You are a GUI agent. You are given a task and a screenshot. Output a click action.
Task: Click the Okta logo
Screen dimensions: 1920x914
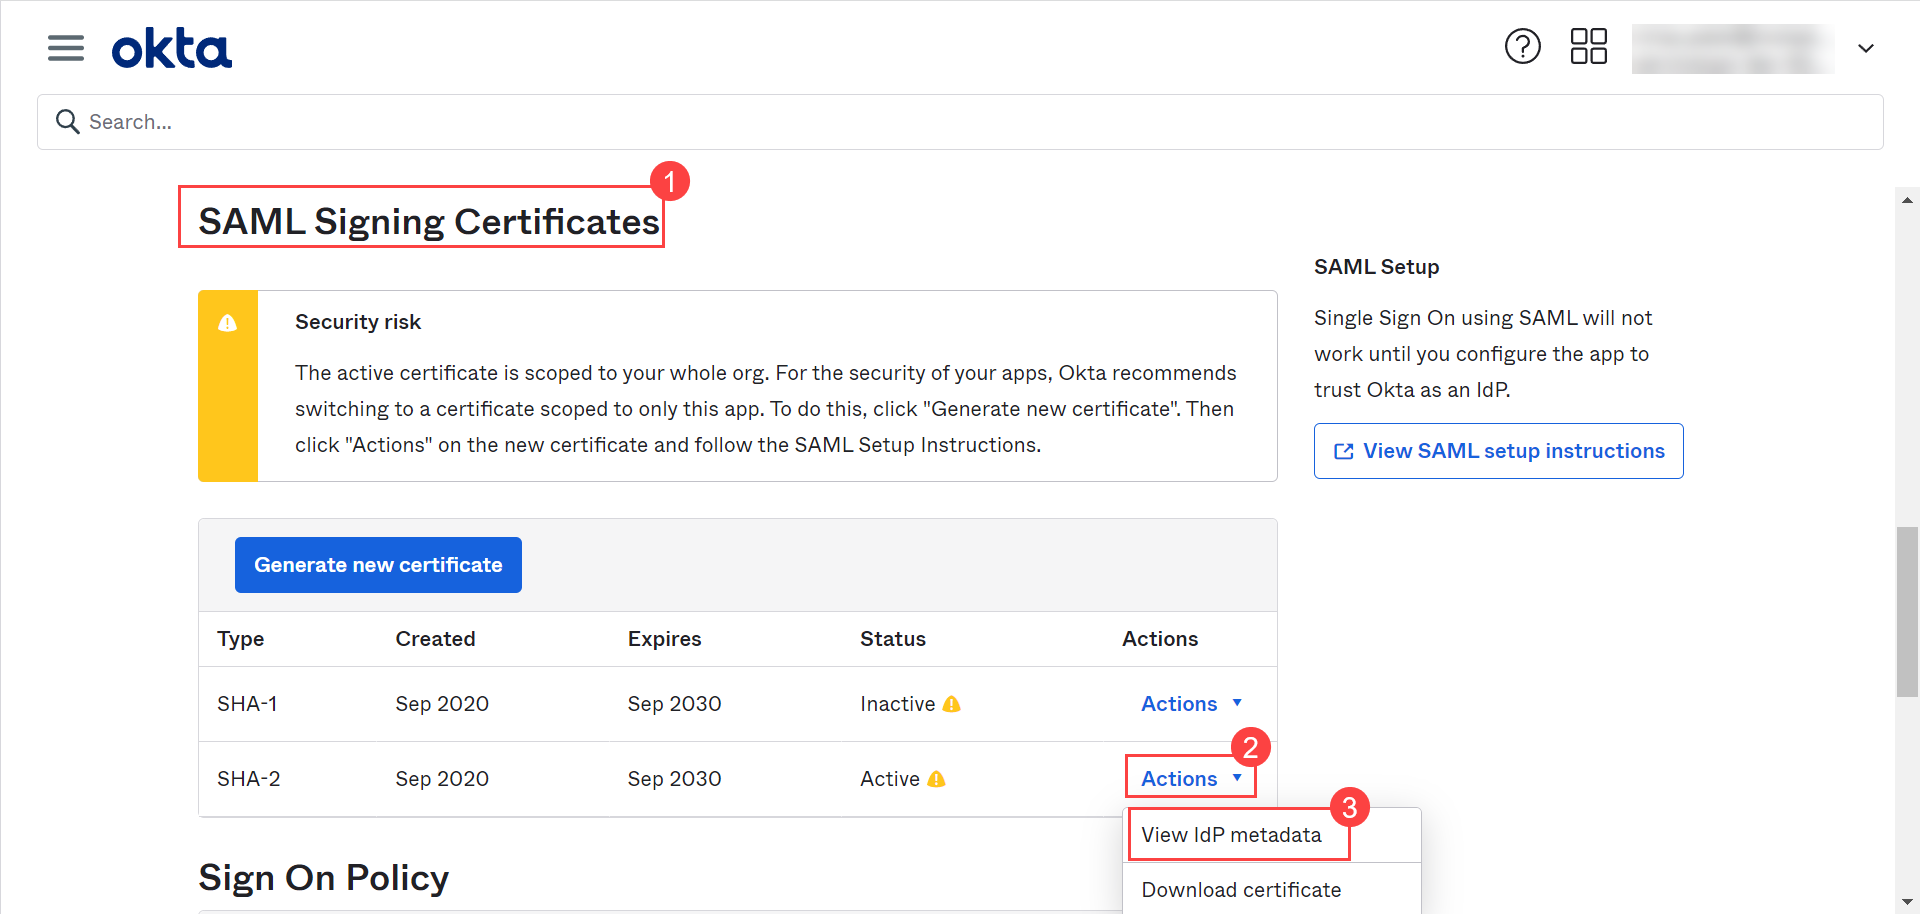[x=171, y=47]
